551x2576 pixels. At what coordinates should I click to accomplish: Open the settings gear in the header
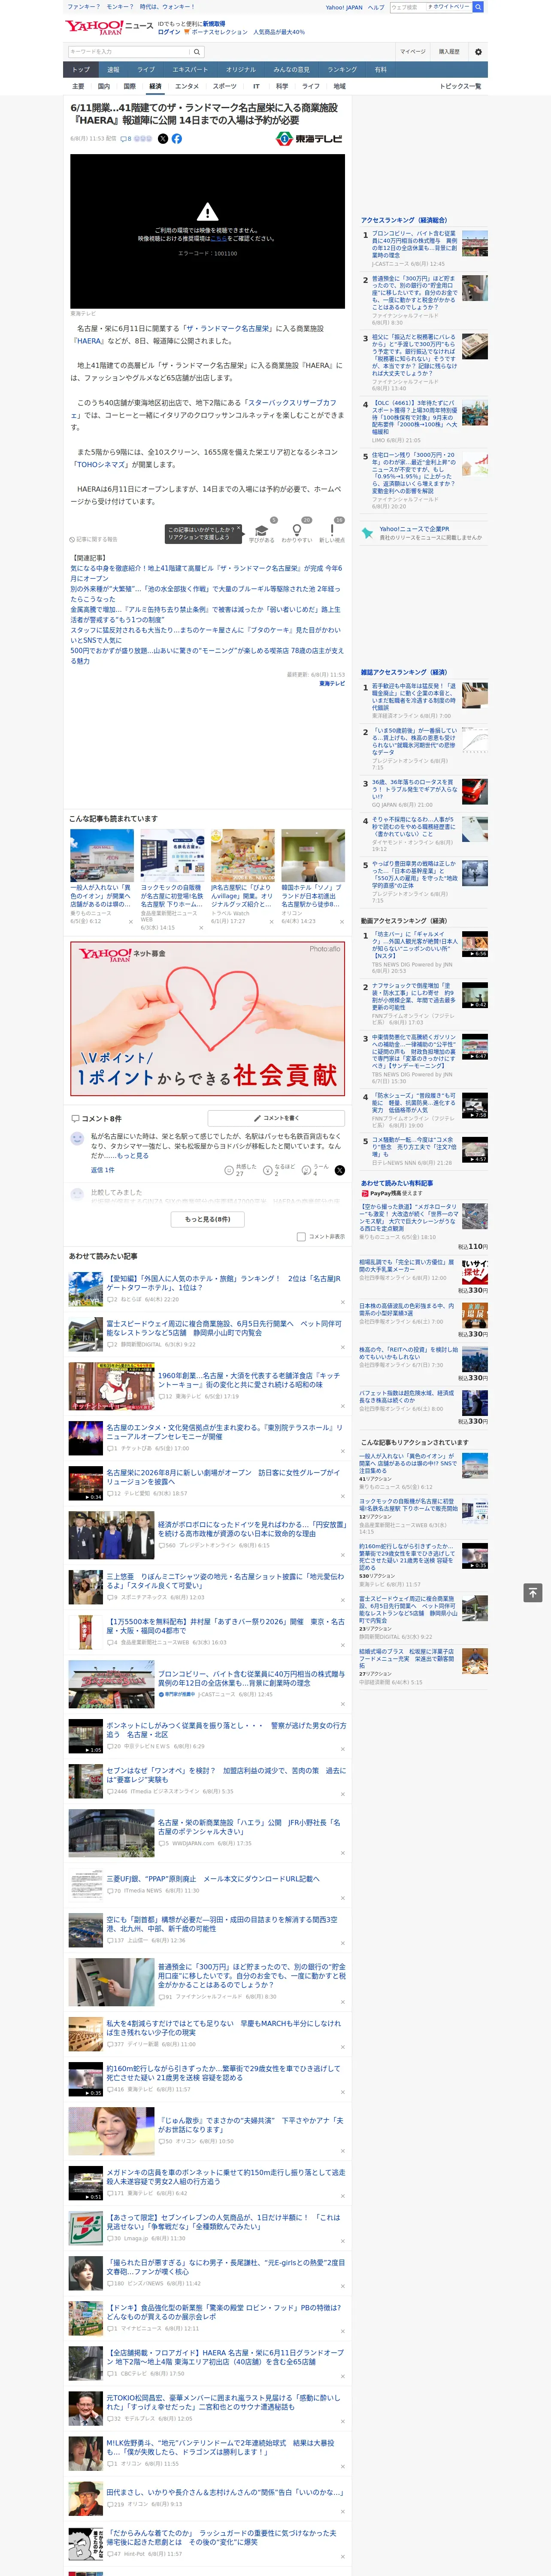tap(478, 52)
